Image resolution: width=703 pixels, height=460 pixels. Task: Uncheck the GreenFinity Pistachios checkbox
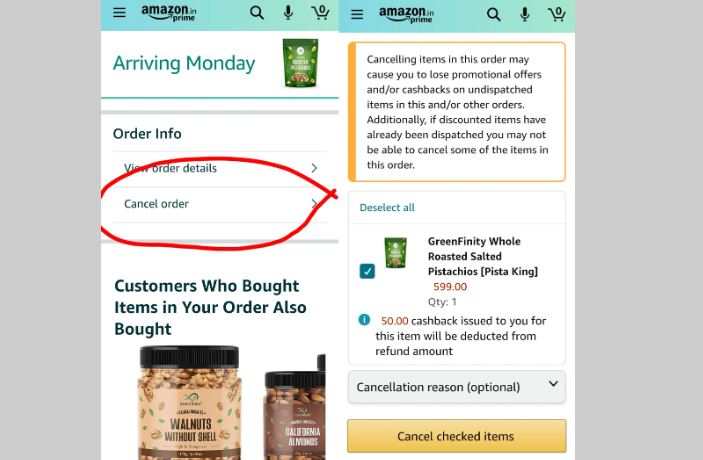point(367,271)
